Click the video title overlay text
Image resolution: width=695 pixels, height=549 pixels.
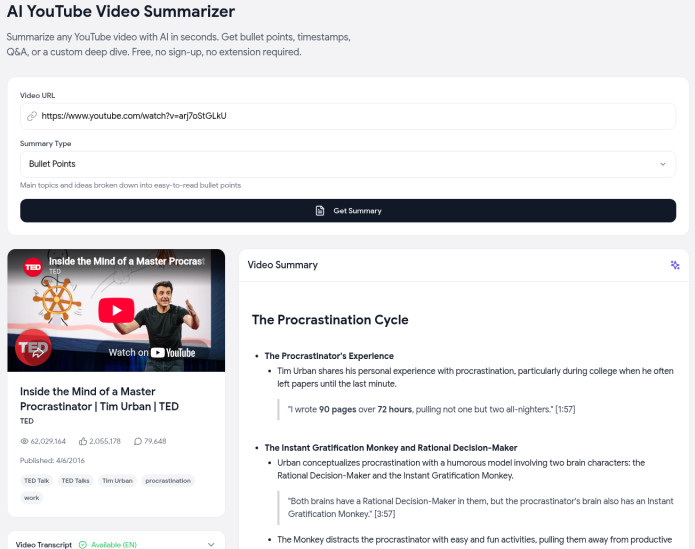pos(127,261)
